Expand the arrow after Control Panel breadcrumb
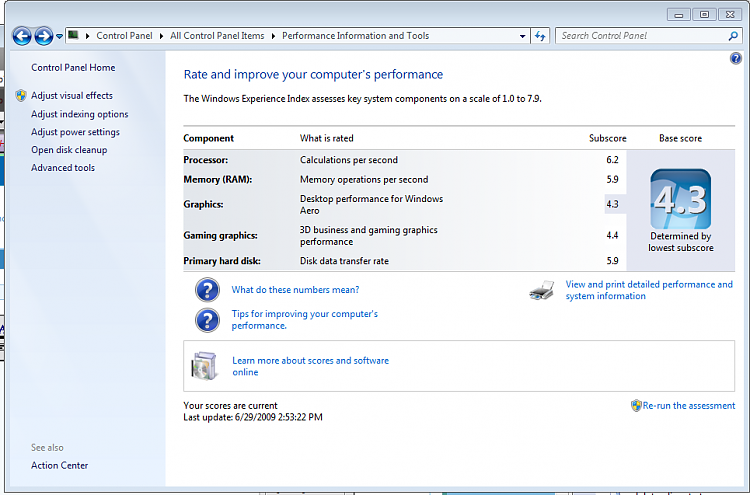Viewport: 750px width, 495px height. pyautogui.click(x=161, y=36)
